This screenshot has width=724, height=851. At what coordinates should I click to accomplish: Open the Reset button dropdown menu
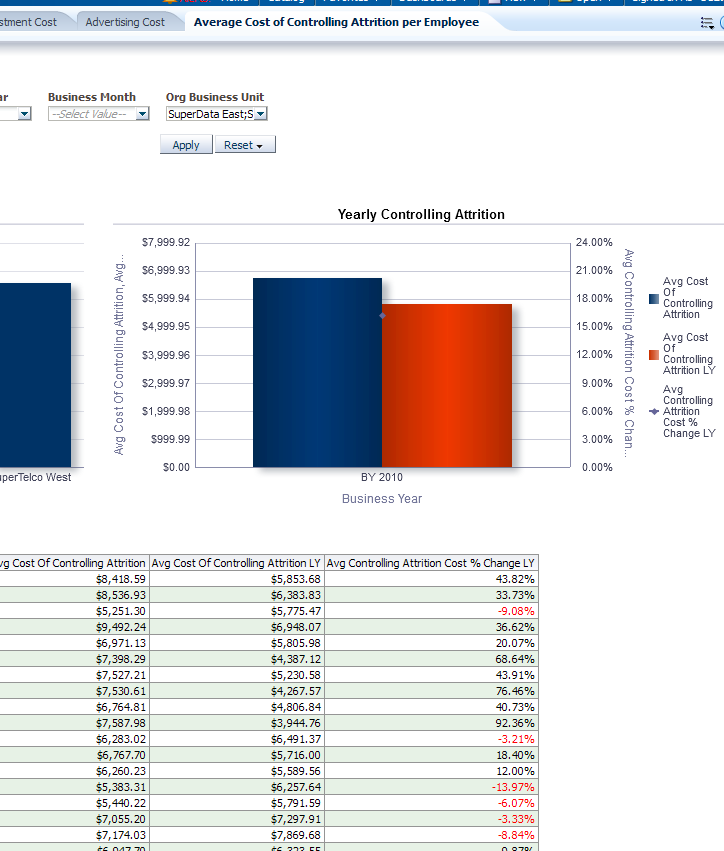[x=245, y=145]
